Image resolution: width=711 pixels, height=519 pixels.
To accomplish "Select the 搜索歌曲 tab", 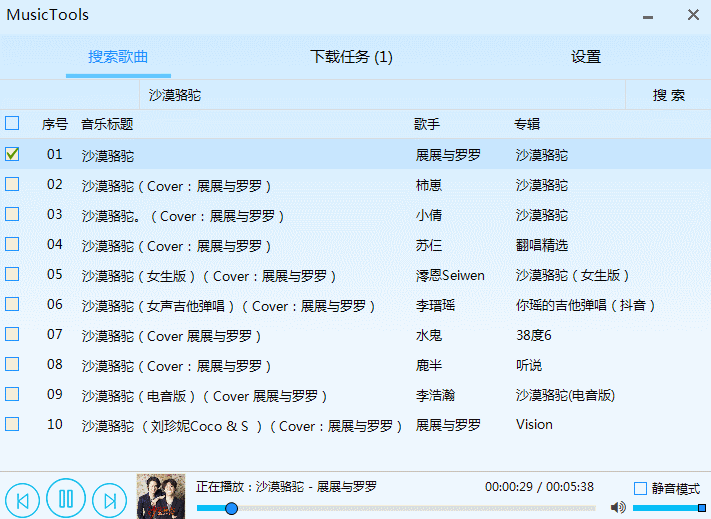I will [x=118, y=57].
